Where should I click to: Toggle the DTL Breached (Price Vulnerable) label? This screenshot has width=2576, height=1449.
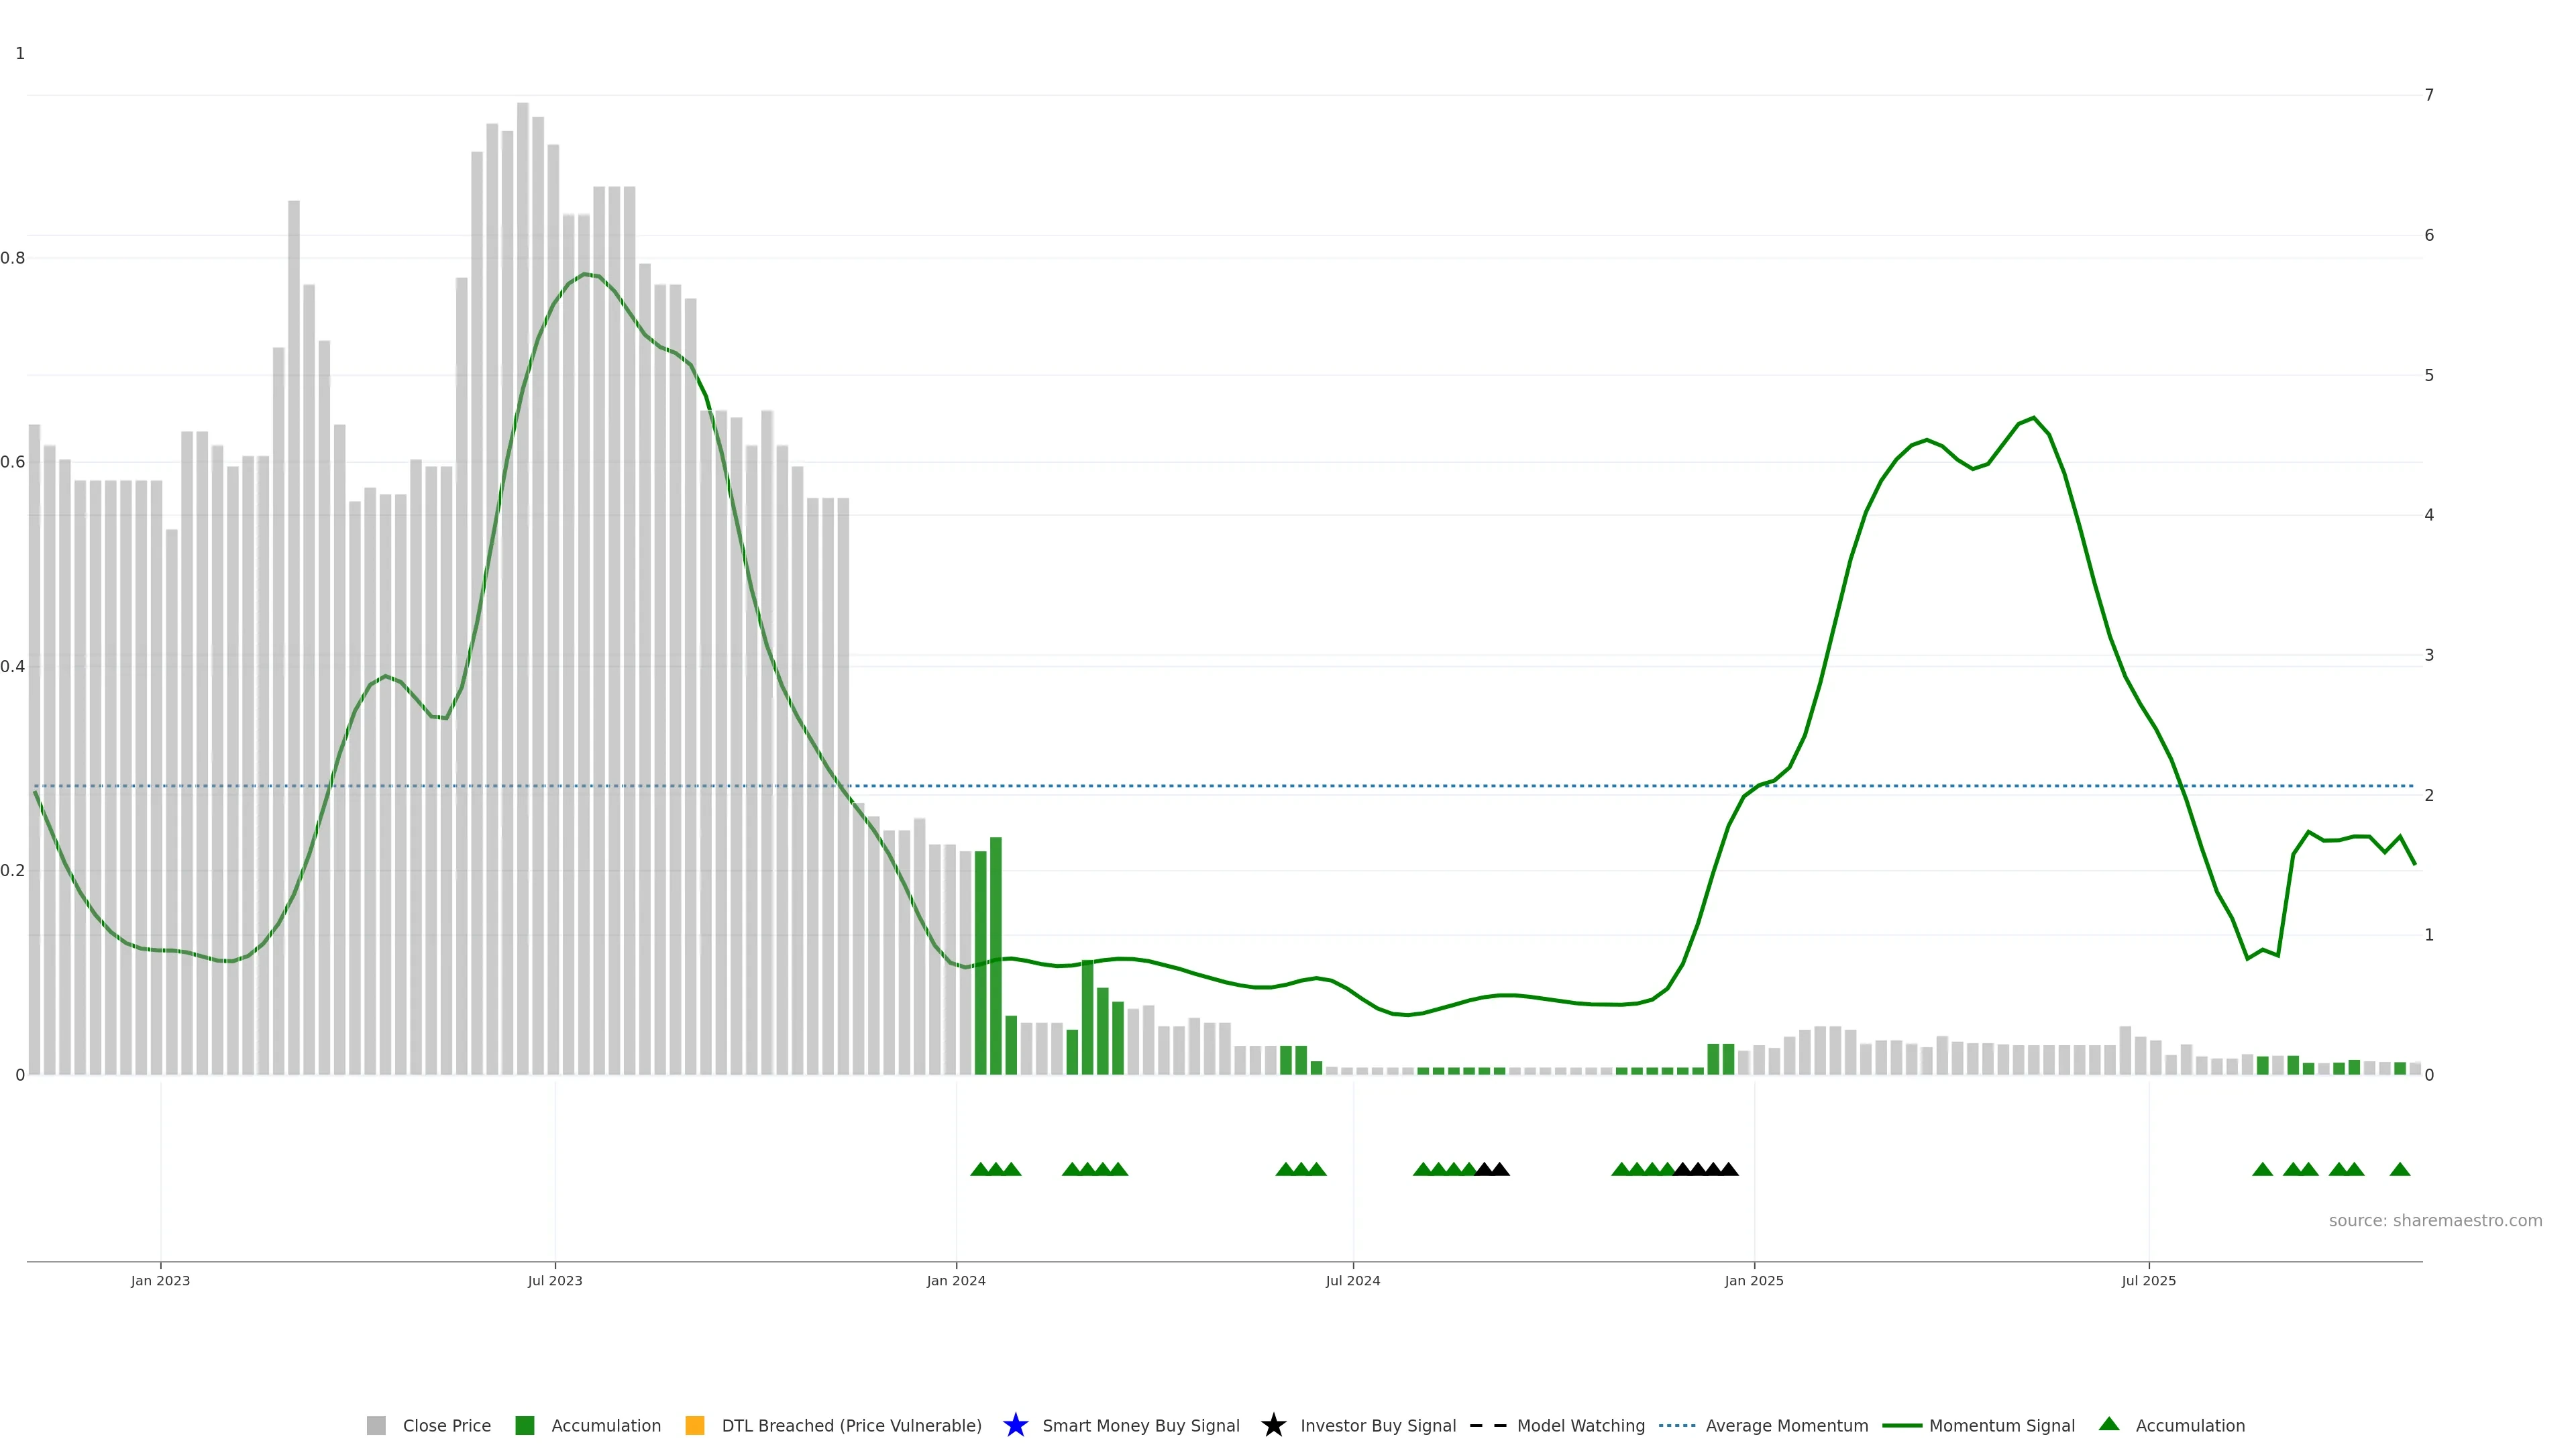tap(851, 1425)
